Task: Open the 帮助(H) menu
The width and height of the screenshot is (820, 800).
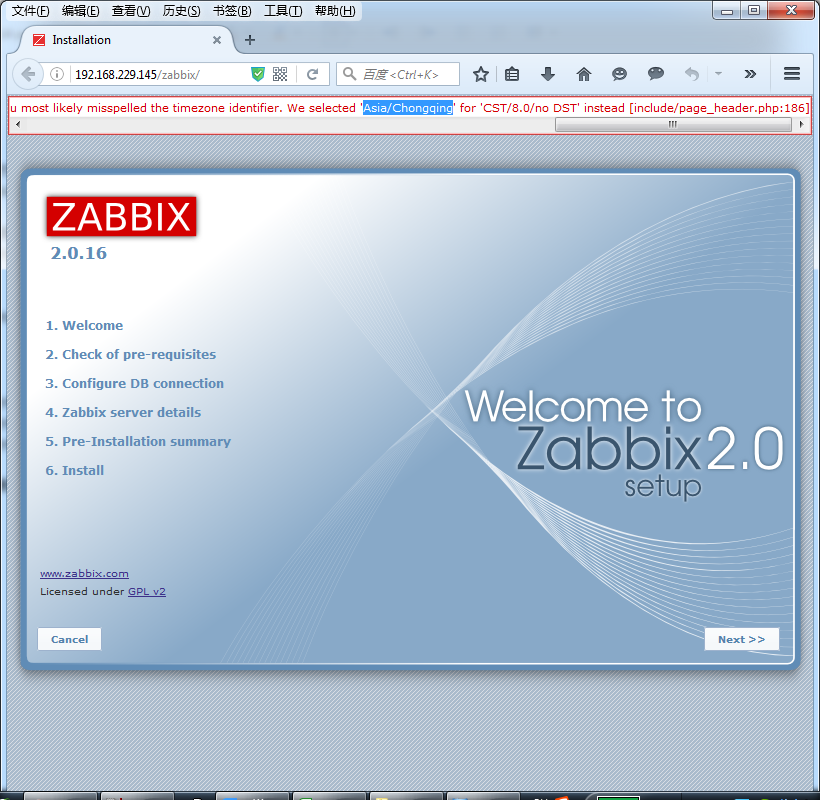Action: [335, 10]
